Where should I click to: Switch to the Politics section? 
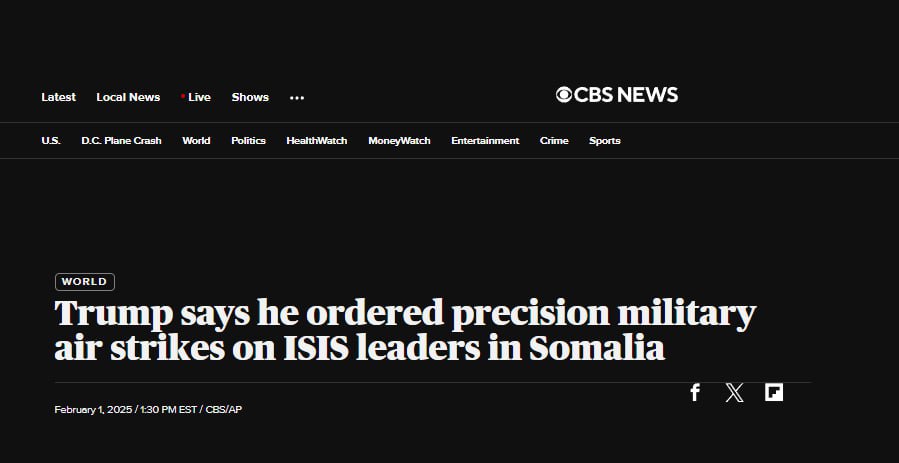pos(248,141)
